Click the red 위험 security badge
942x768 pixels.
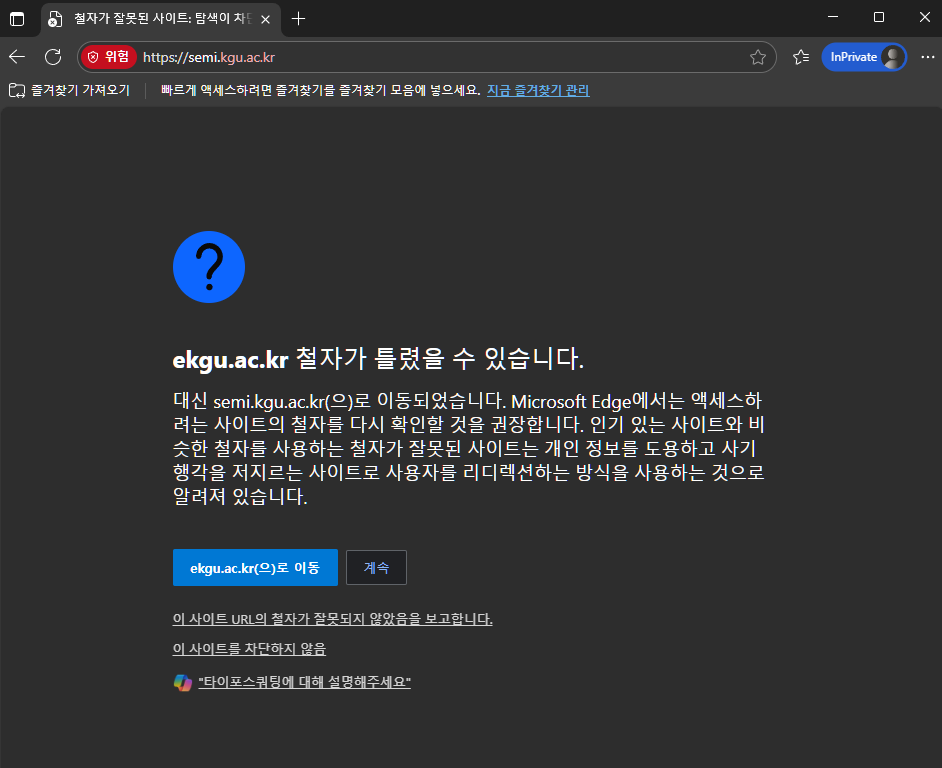click(109, 57)
